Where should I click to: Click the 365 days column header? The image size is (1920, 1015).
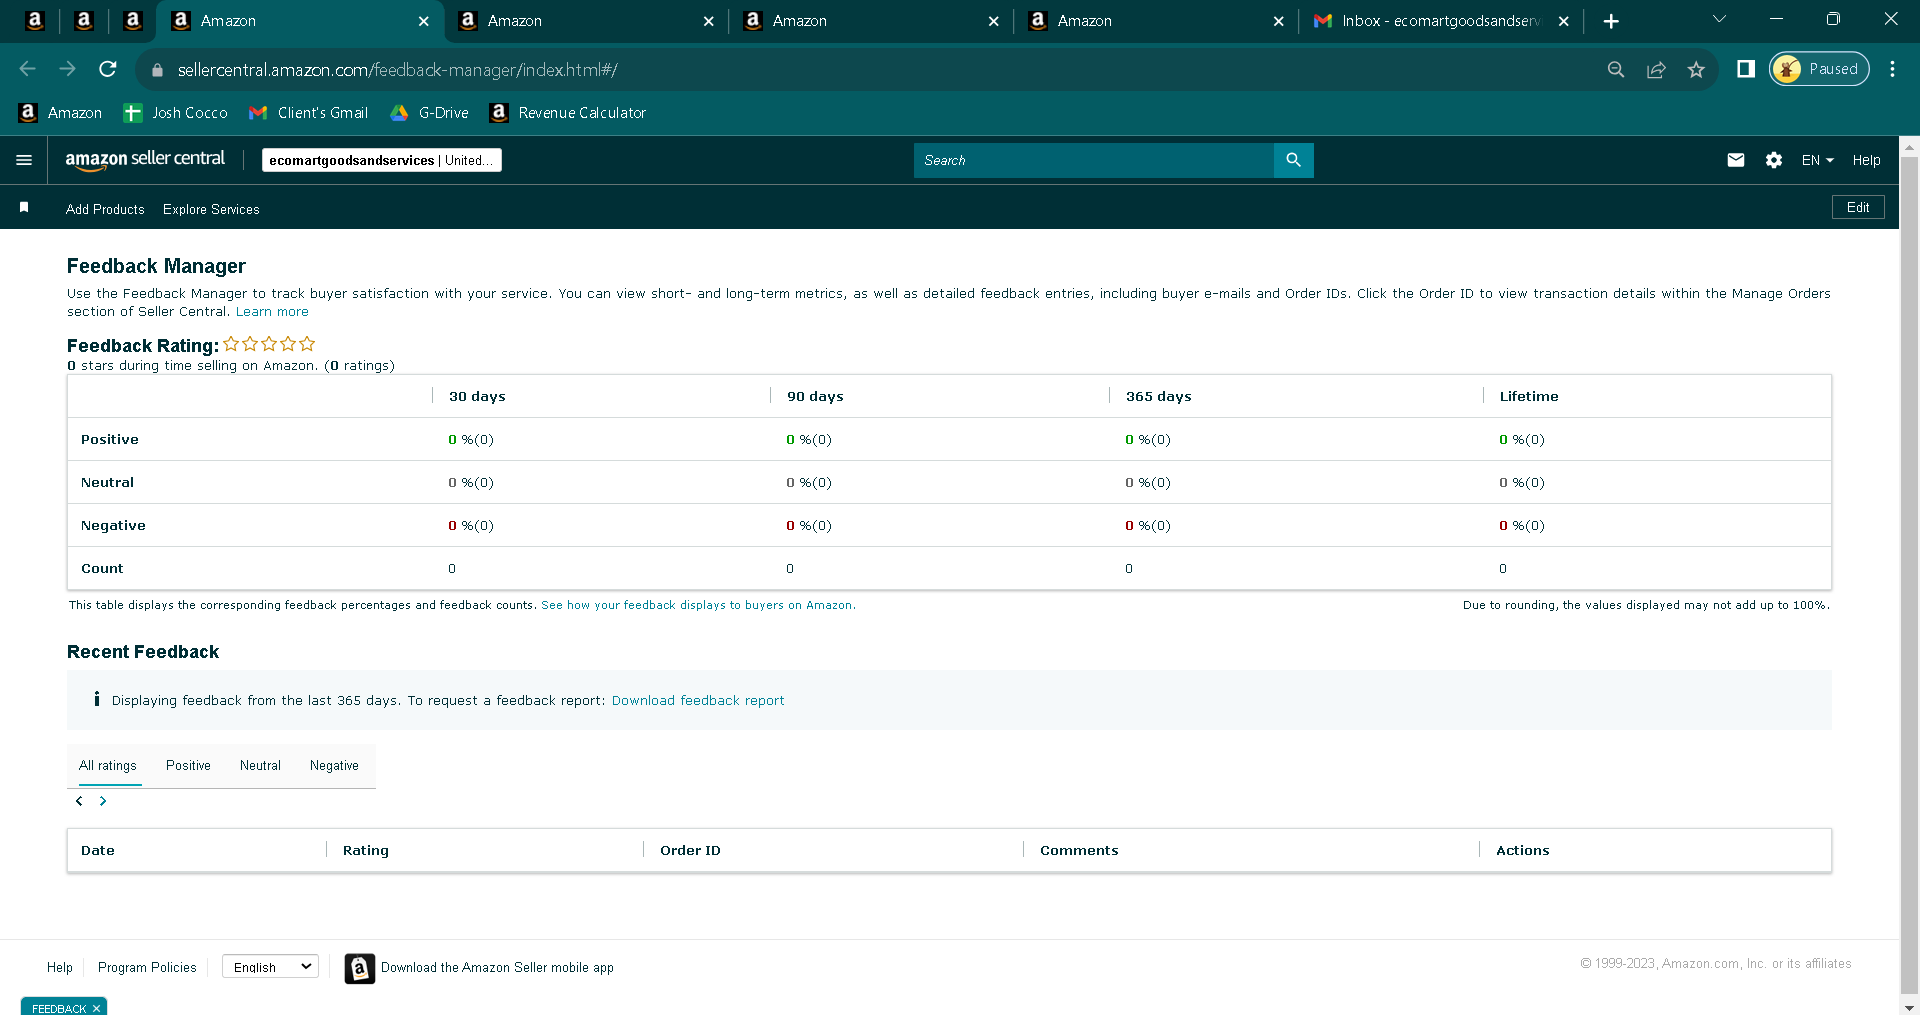pyautogui.click(x=1158, y=397)
